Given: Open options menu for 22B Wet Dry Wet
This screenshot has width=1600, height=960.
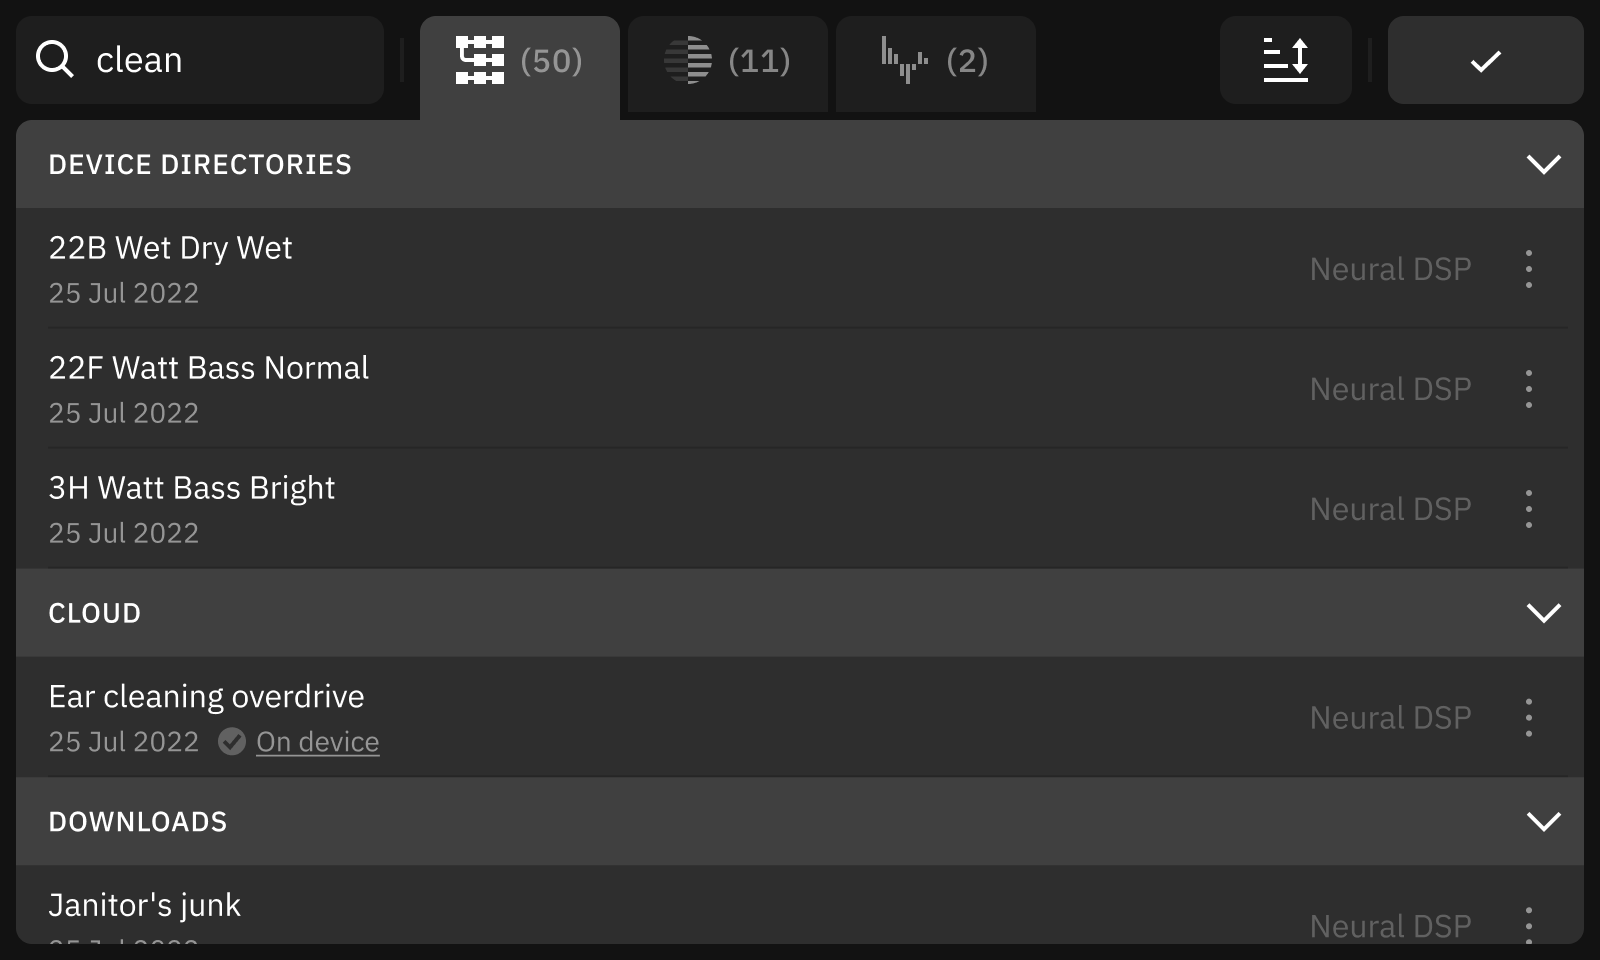Looking at the screenshot, I should tap(1529, 268).
